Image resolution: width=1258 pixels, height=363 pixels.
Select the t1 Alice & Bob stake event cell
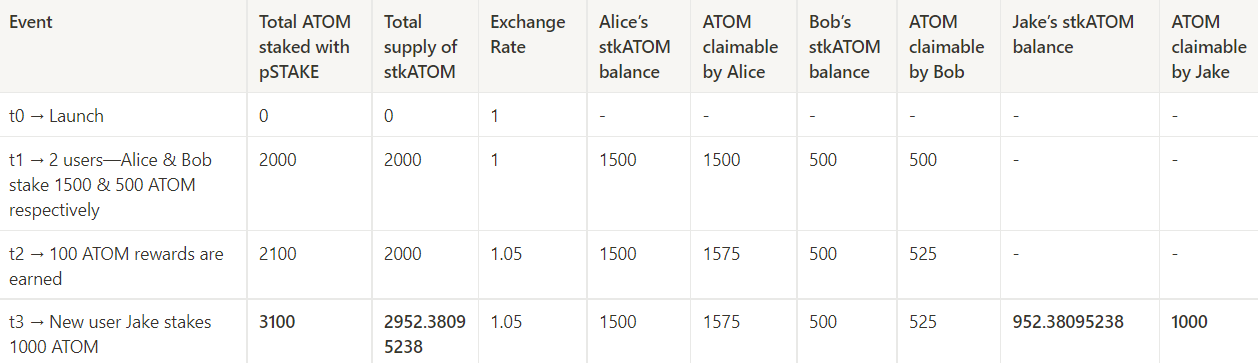pyautogui.click(x=110, y=185)
